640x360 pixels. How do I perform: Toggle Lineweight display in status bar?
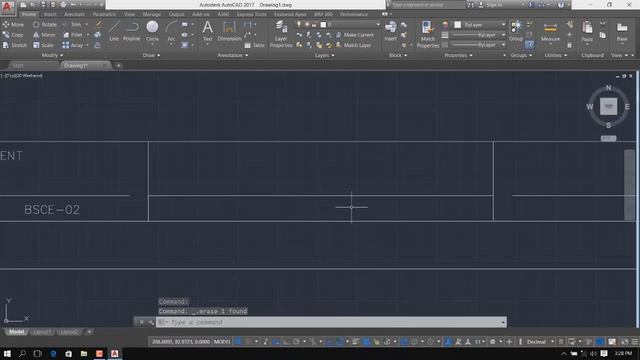pyautogui.click(x=356, y=342)
